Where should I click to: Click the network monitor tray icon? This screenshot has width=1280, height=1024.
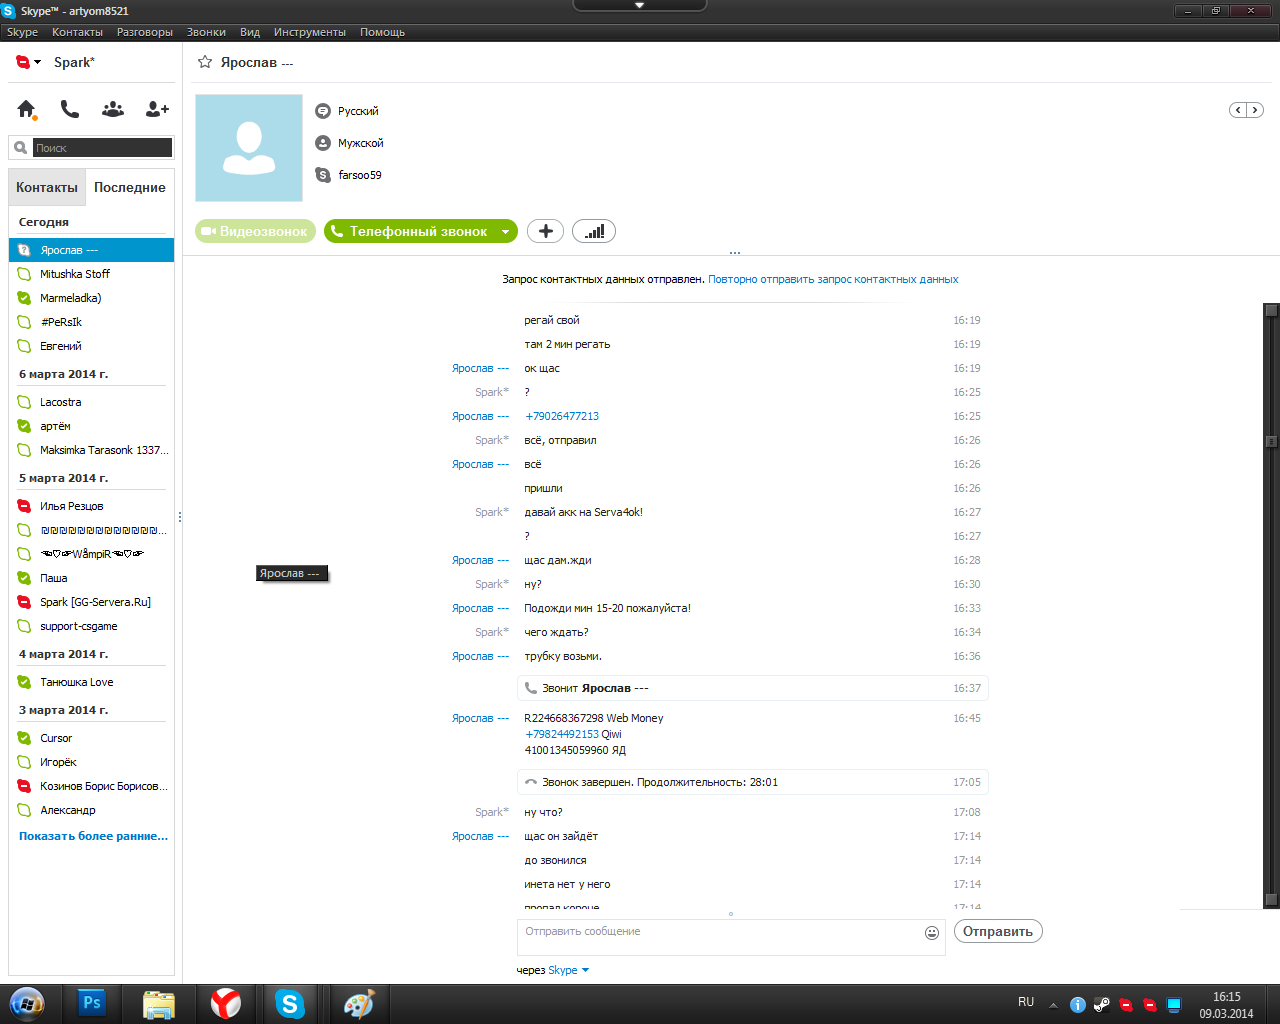pyautogui.click(x=1174, y=1004)
